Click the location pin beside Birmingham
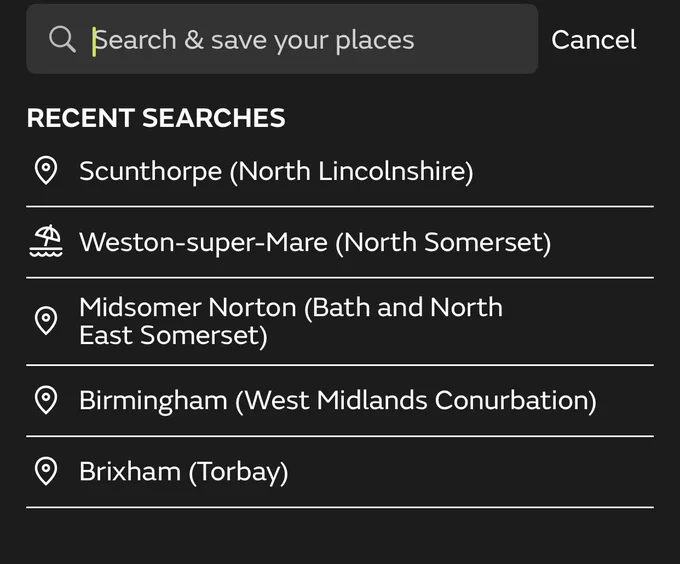This screenshot has width=680, height=564. (x=46, y=400)
